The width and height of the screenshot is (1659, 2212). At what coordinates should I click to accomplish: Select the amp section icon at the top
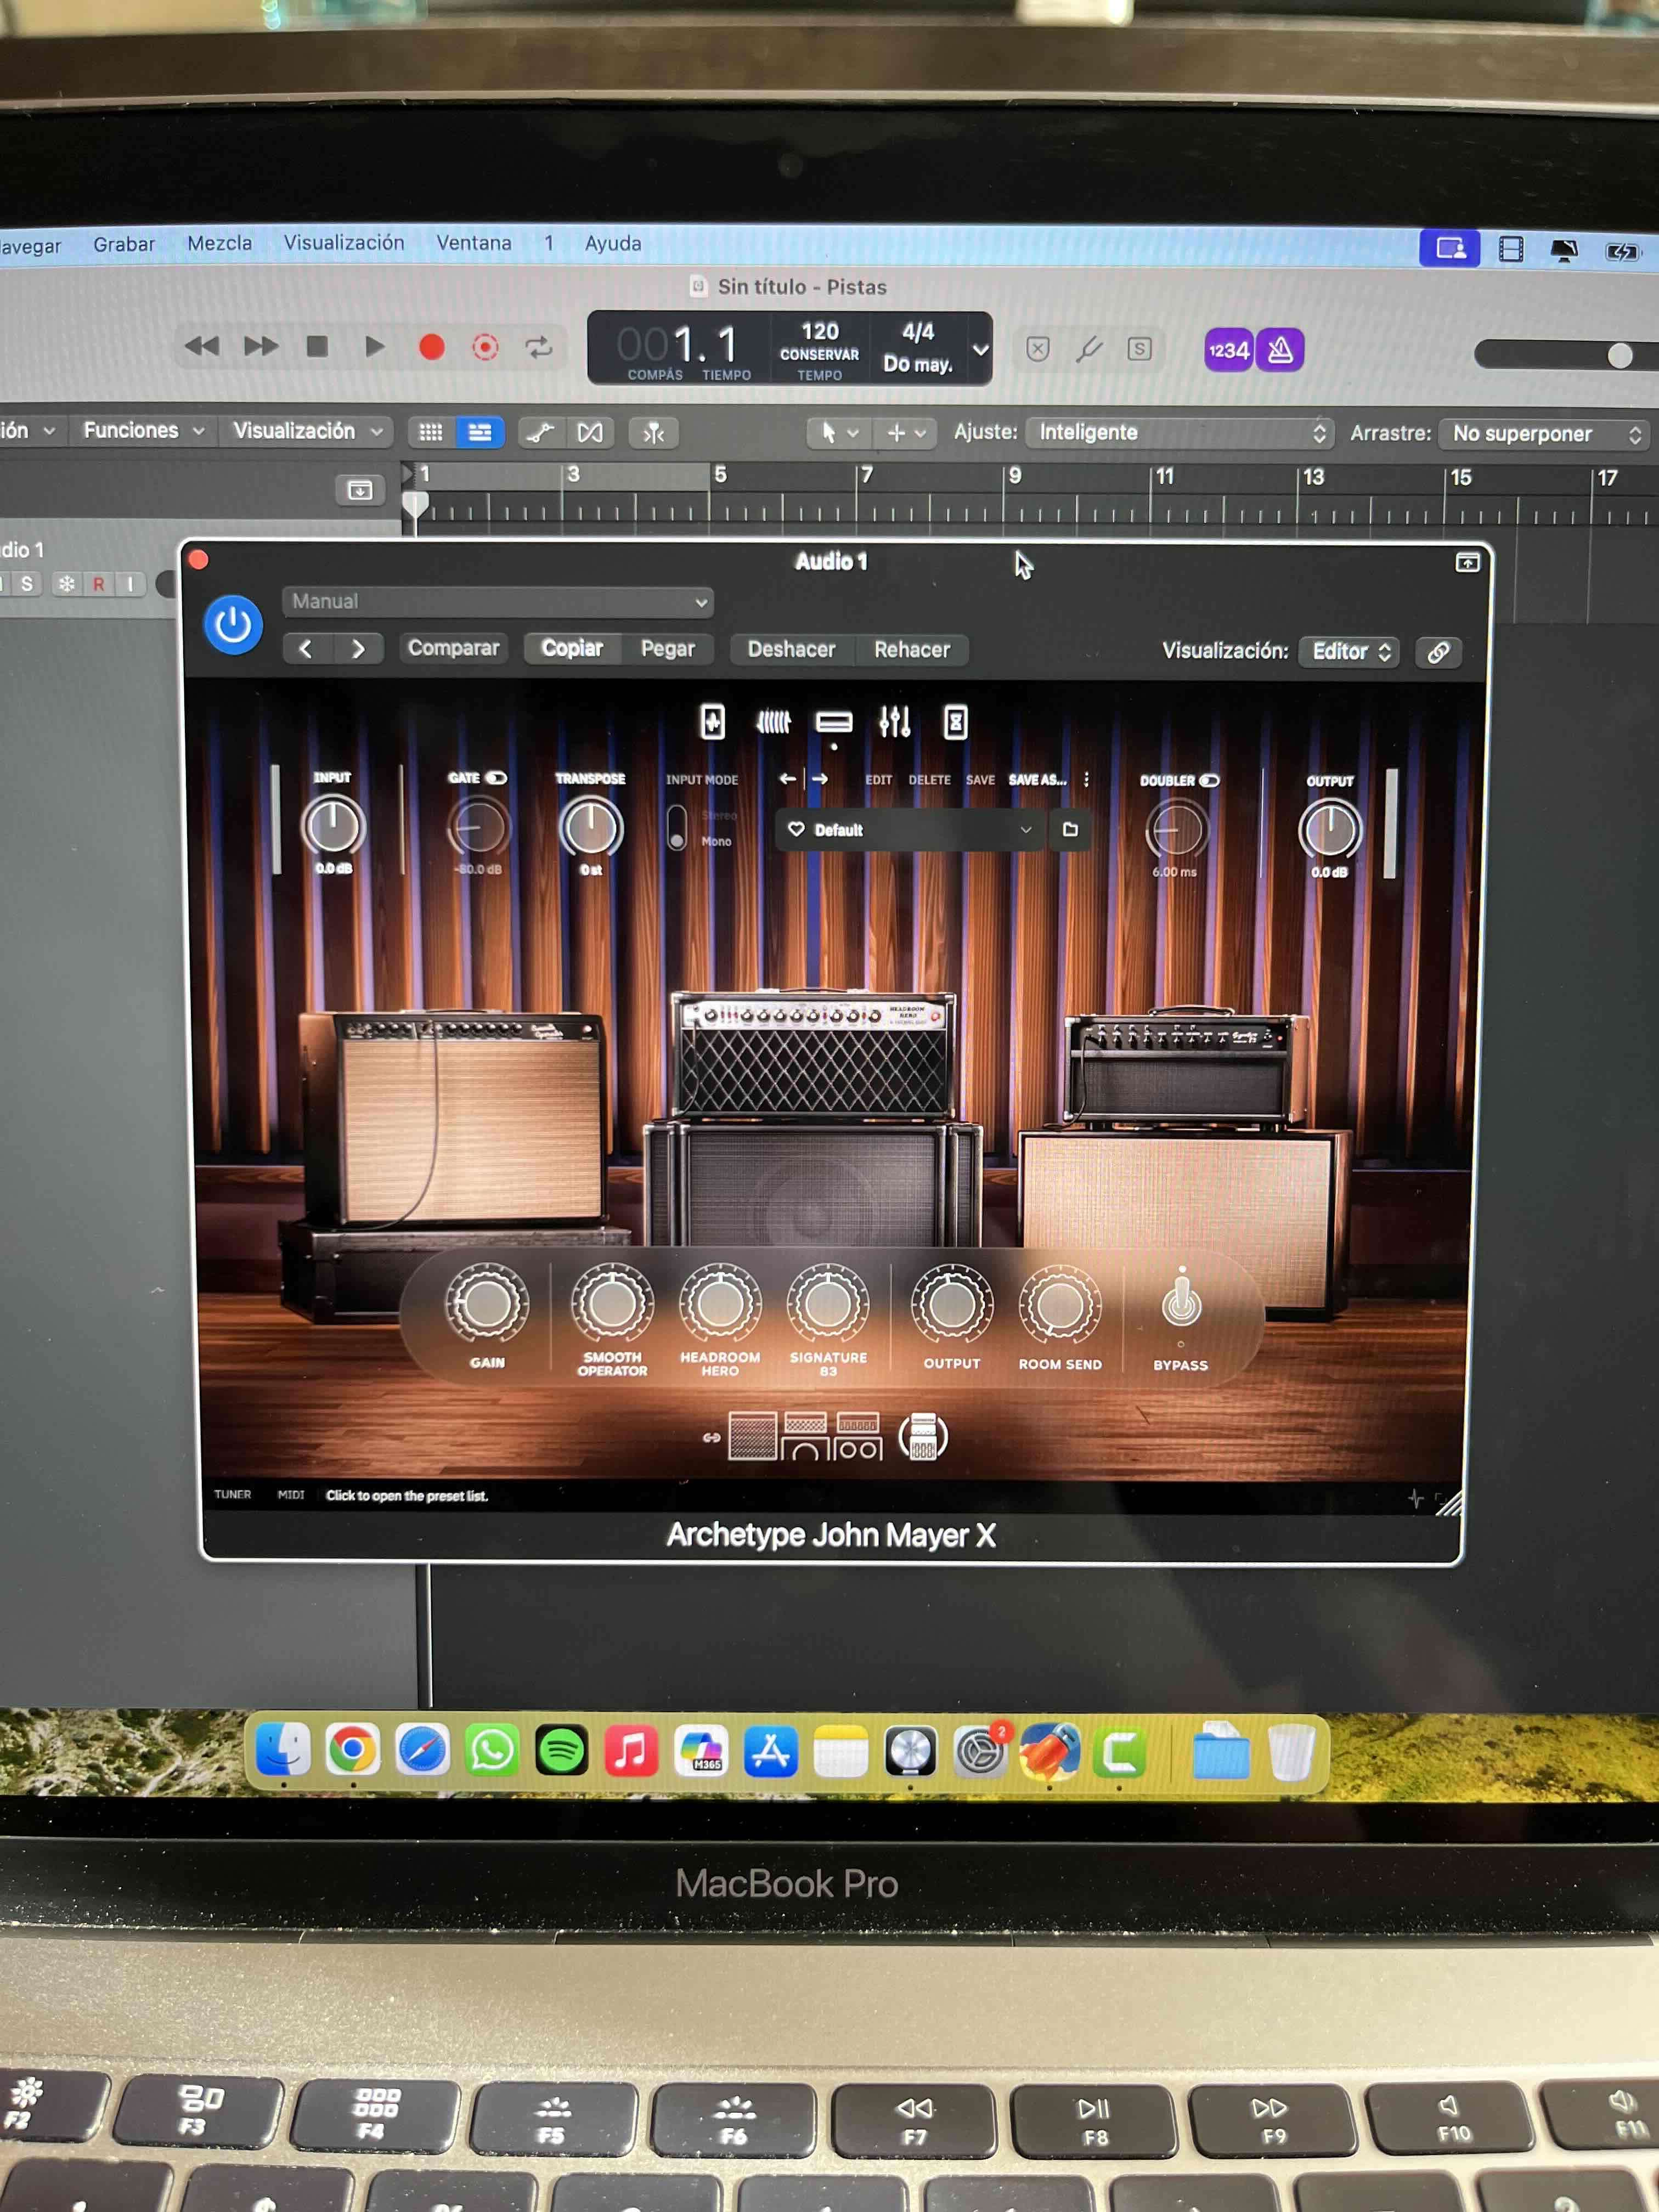pos(836,722)
